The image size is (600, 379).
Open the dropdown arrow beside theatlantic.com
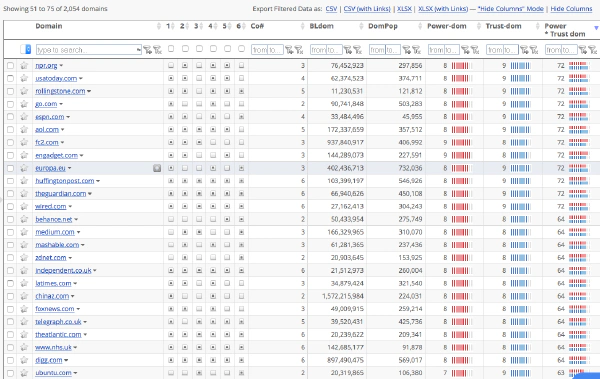85,335
